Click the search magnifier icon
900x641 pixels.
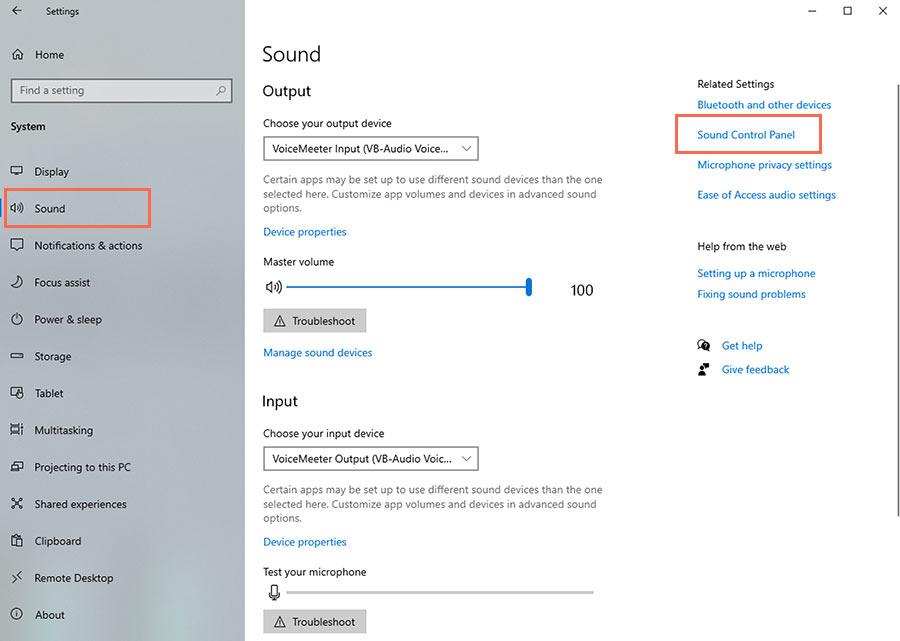click(x=221, y=91)
